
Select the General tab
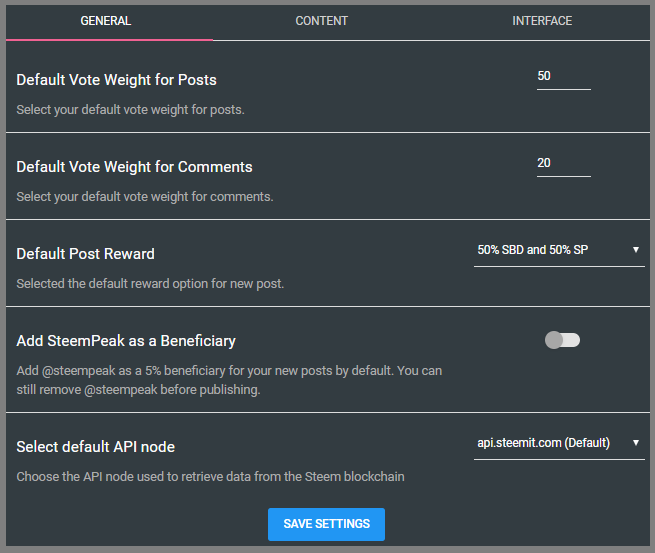pyautogui.click(x=106, y=21)
